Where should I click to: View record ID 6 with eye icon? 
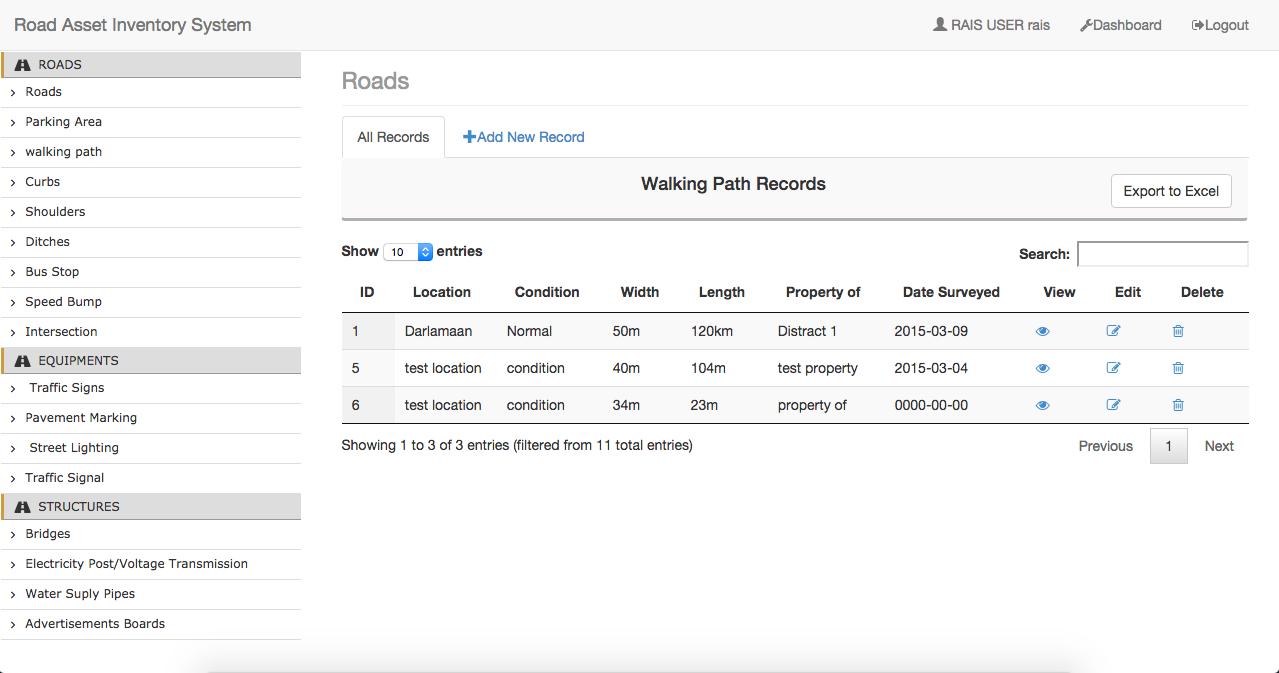[1043, 405]
